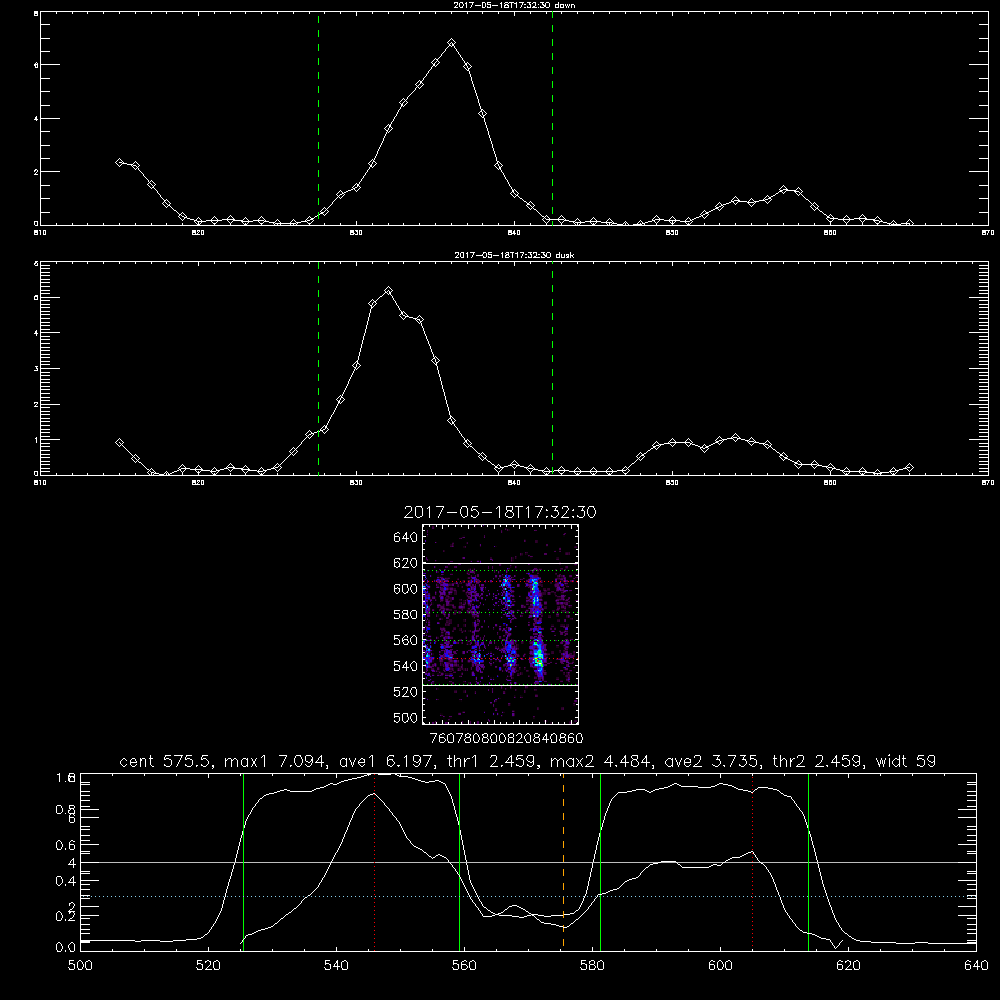Click the orange dashed center line in bottom plot

pyautogui.click(x=563, y=861)
